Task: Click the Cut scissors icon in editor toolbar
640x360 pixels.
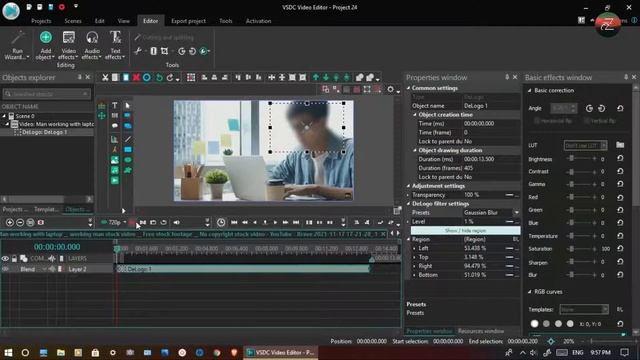Action: point(105,78)
